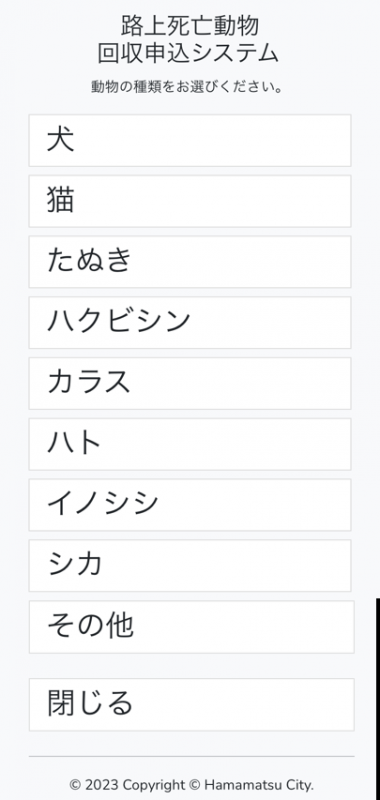Click the dark scrollbar strip at right edge
Viewport: 380px width, 800px height.
[x=378, y=699]
